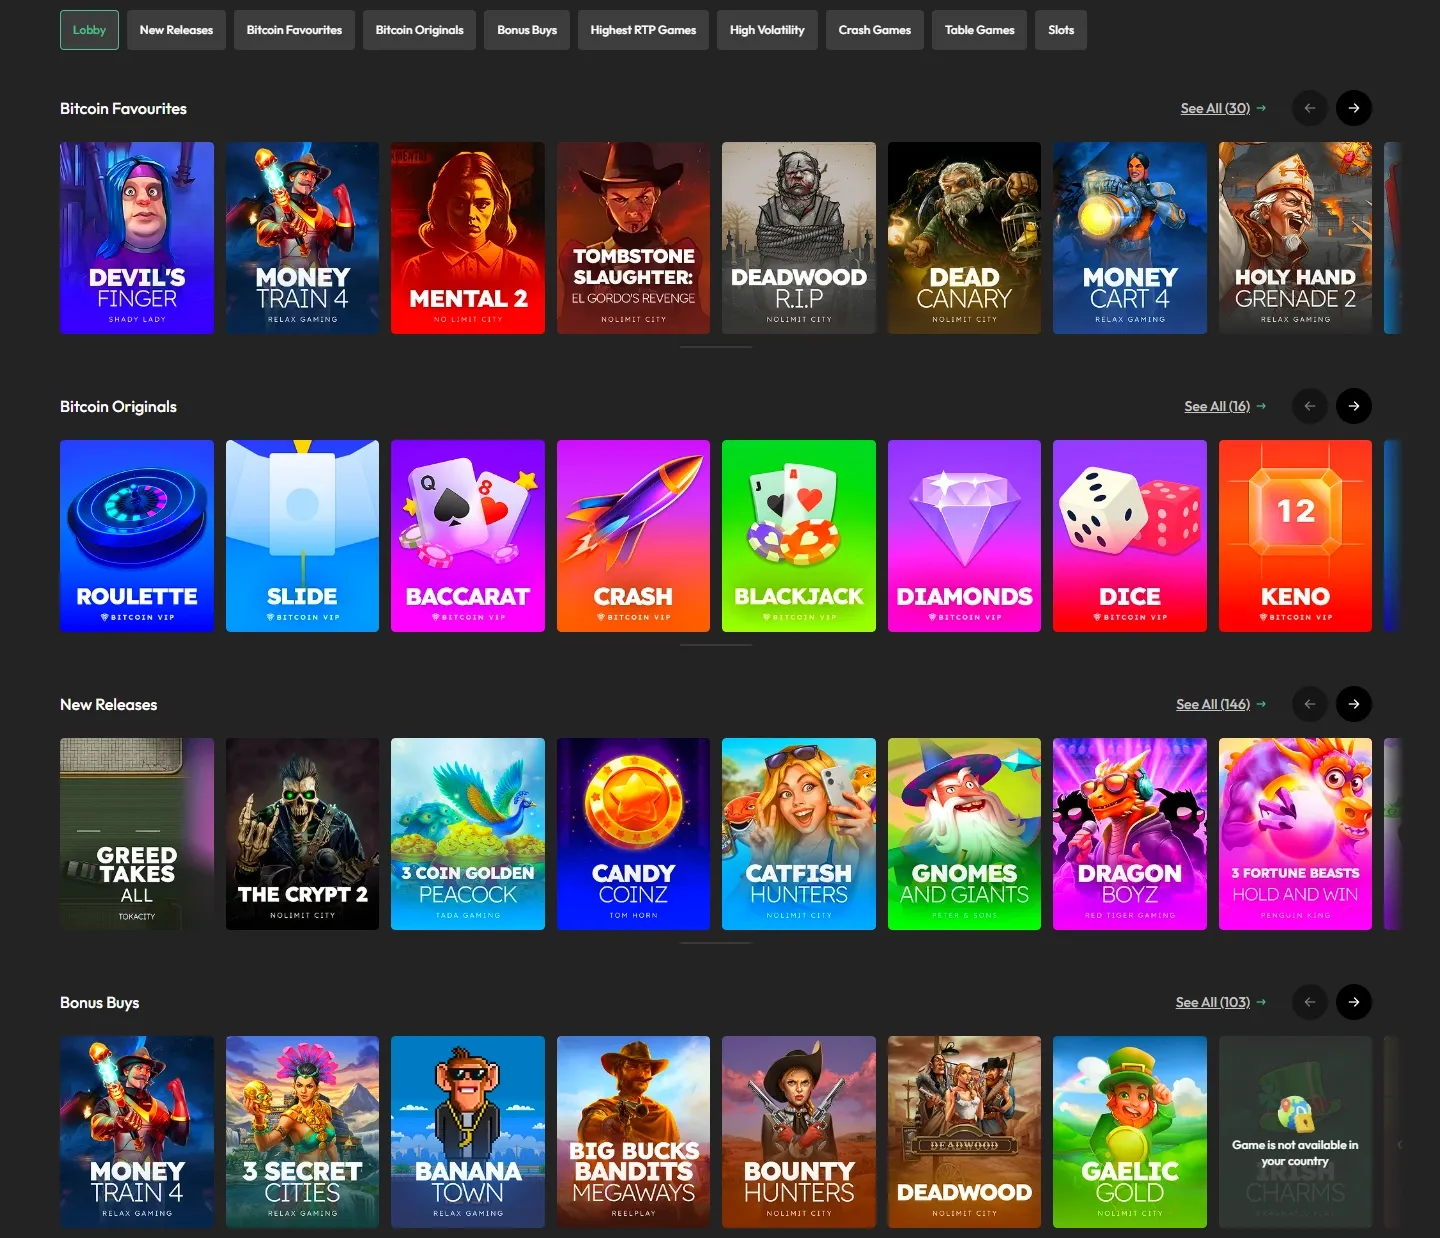Switch to the Crash Games tab
This screenshot has width=1440, height=1238.
pyautogui.click(x=874, y=30)
